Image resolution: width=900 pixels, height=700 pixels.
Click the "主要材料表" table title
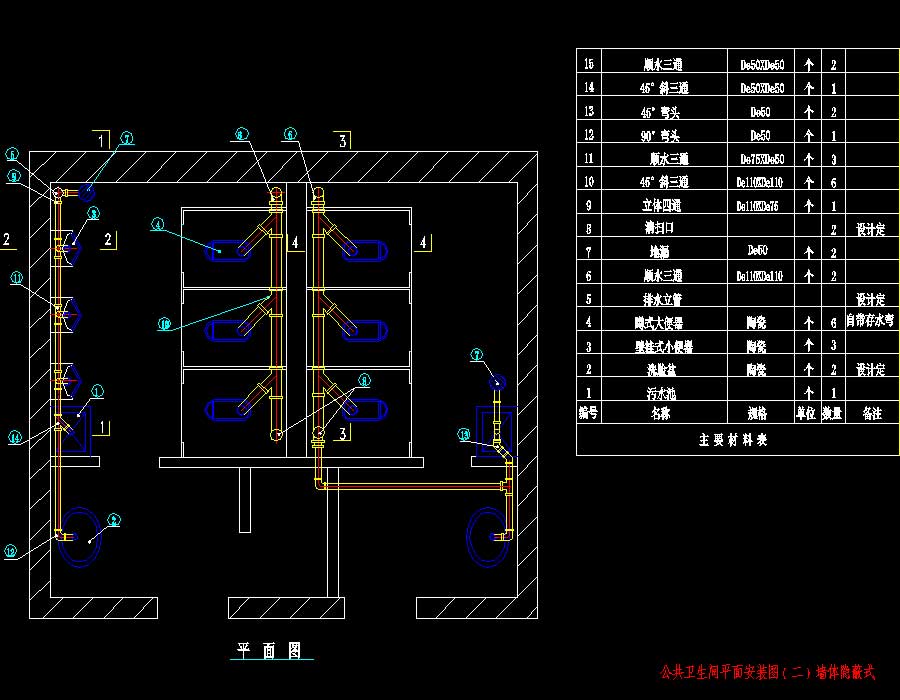pyautogui.click(x=733, y=440)
